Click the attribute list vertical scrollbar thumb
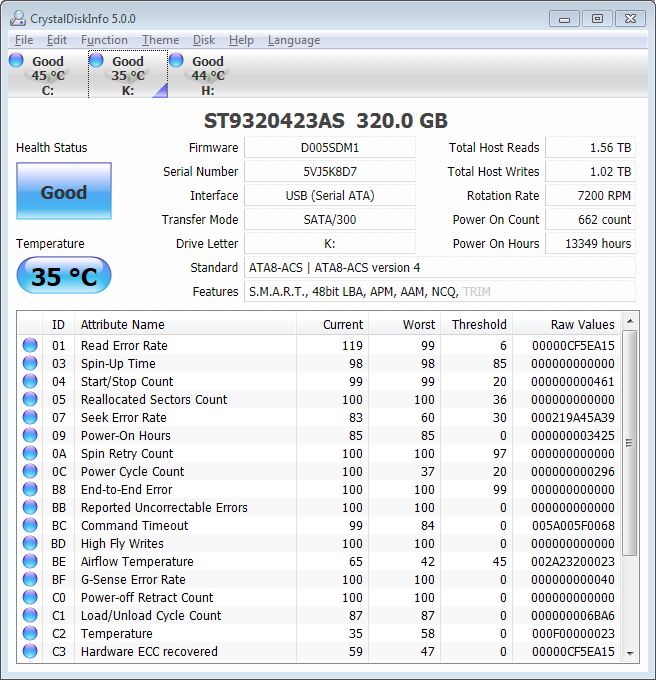 (630, 443)
